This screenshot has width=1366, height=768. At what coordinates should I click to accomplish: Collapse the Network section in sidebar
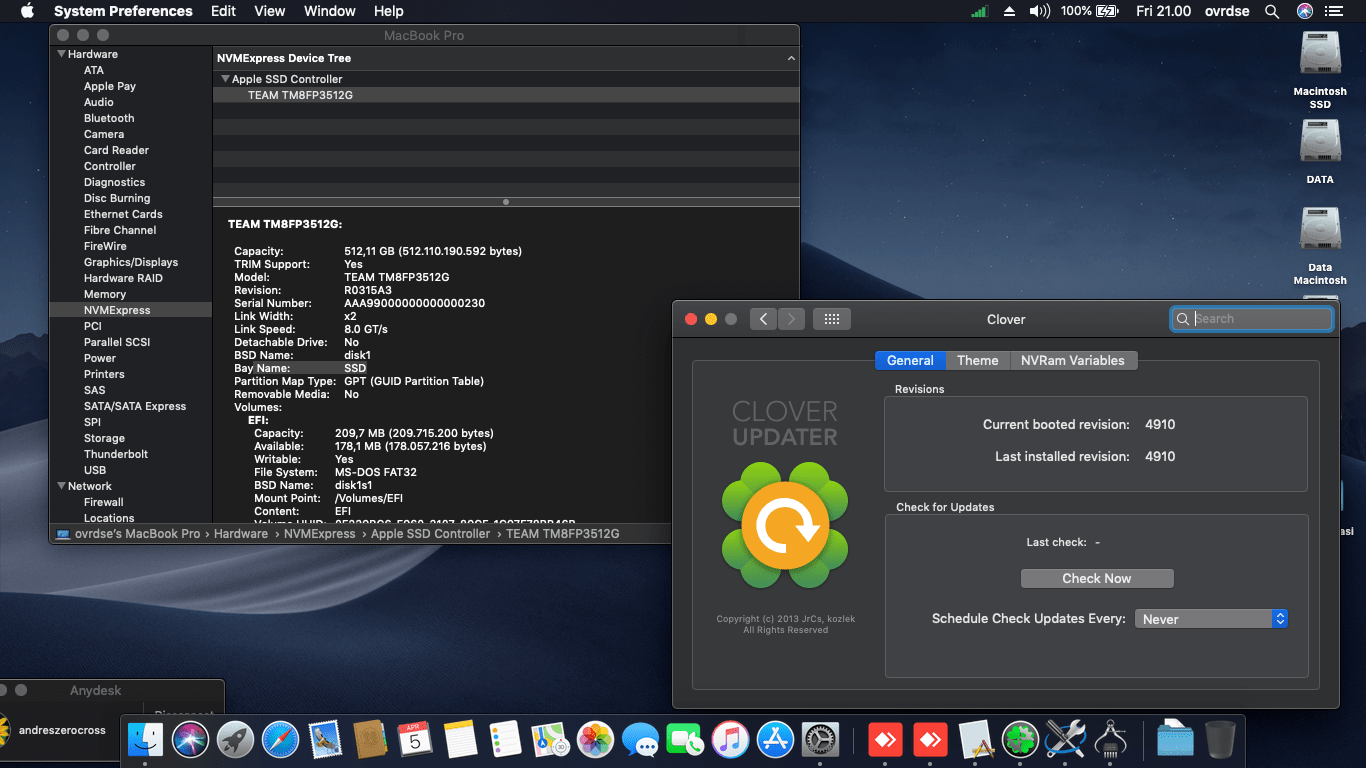point(61,486)
